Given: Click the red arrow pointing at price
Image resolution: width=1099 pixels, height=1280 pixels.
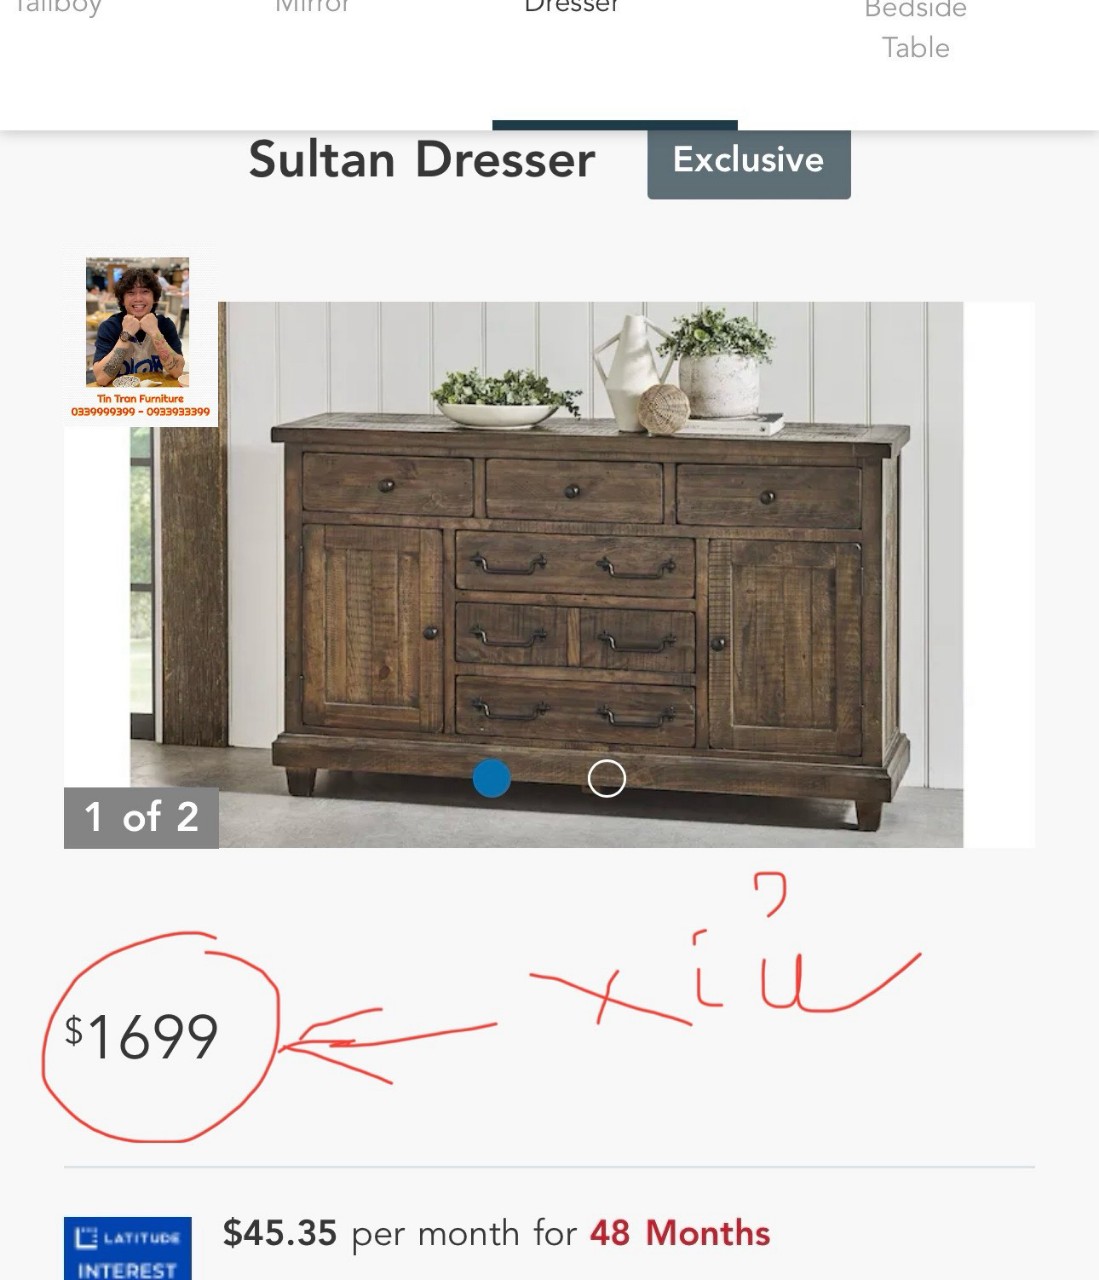Looking at the screenshot, I should click(388, 1045).
